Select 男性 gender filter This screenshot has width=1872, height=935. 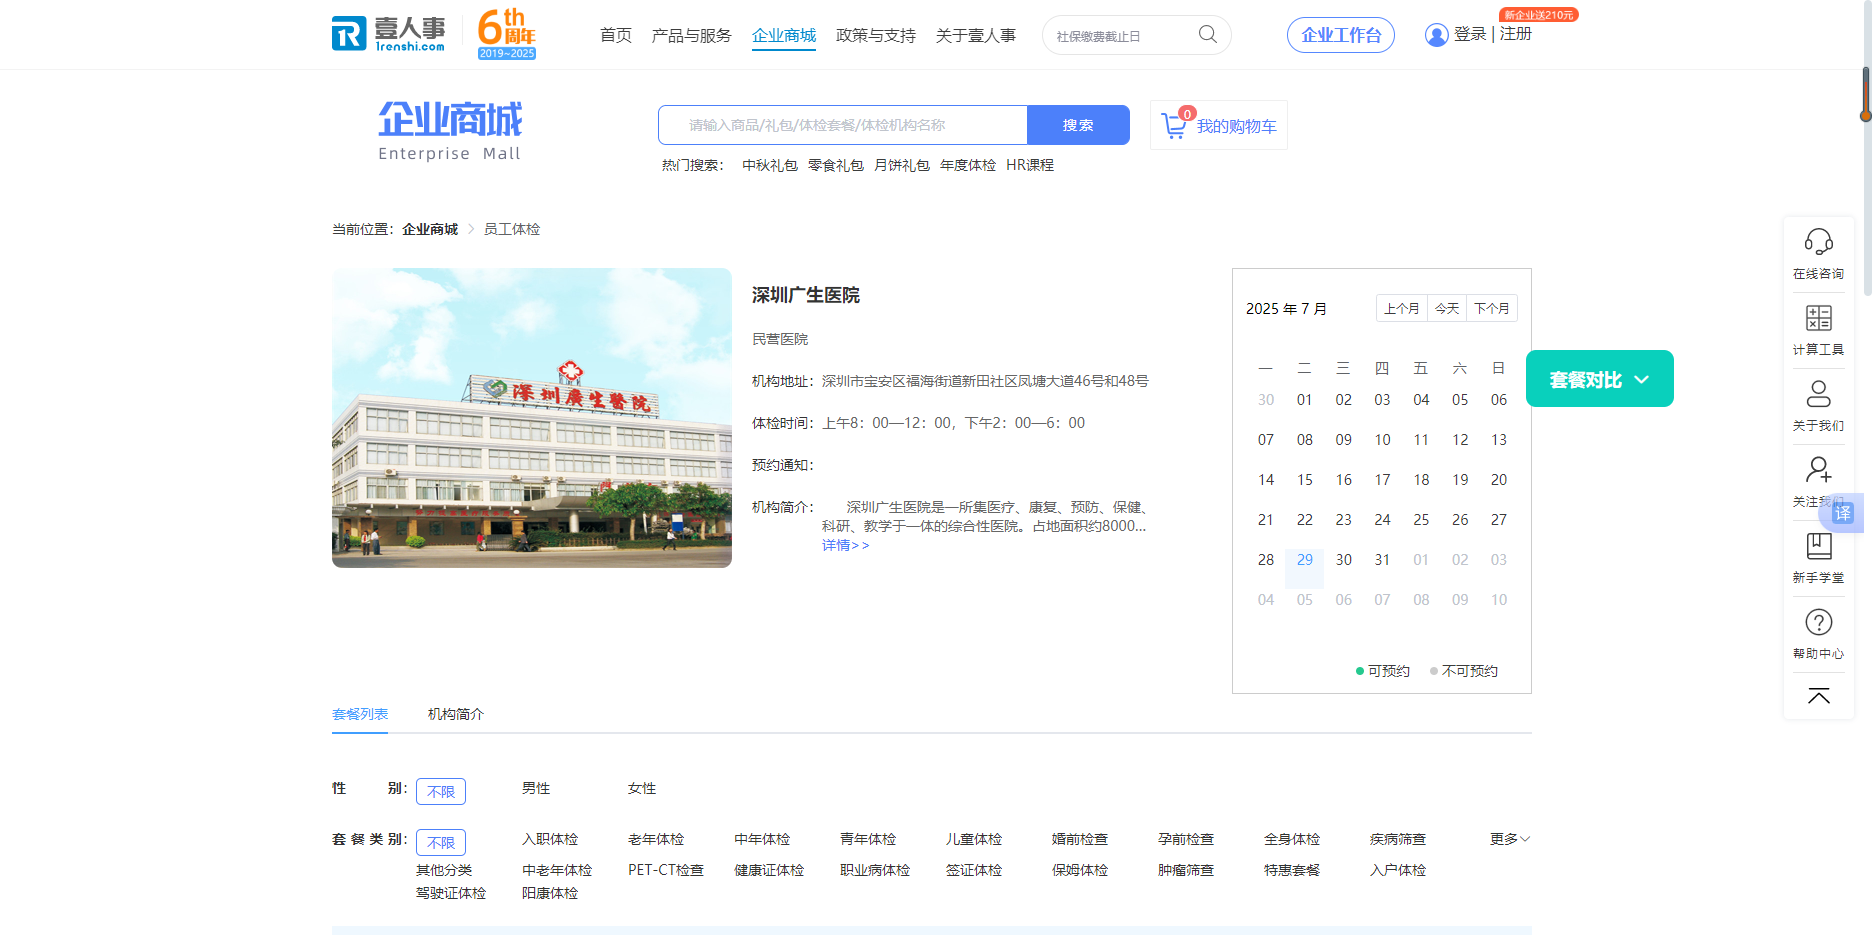click(x=536, y=789)
